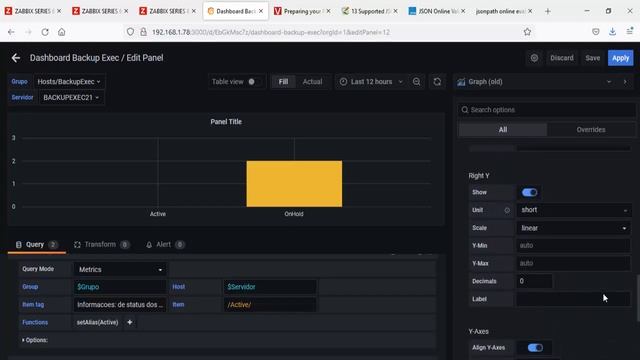Select the Overrides tab
This screenshot has height=360, width=640.
tap(591, 130)
